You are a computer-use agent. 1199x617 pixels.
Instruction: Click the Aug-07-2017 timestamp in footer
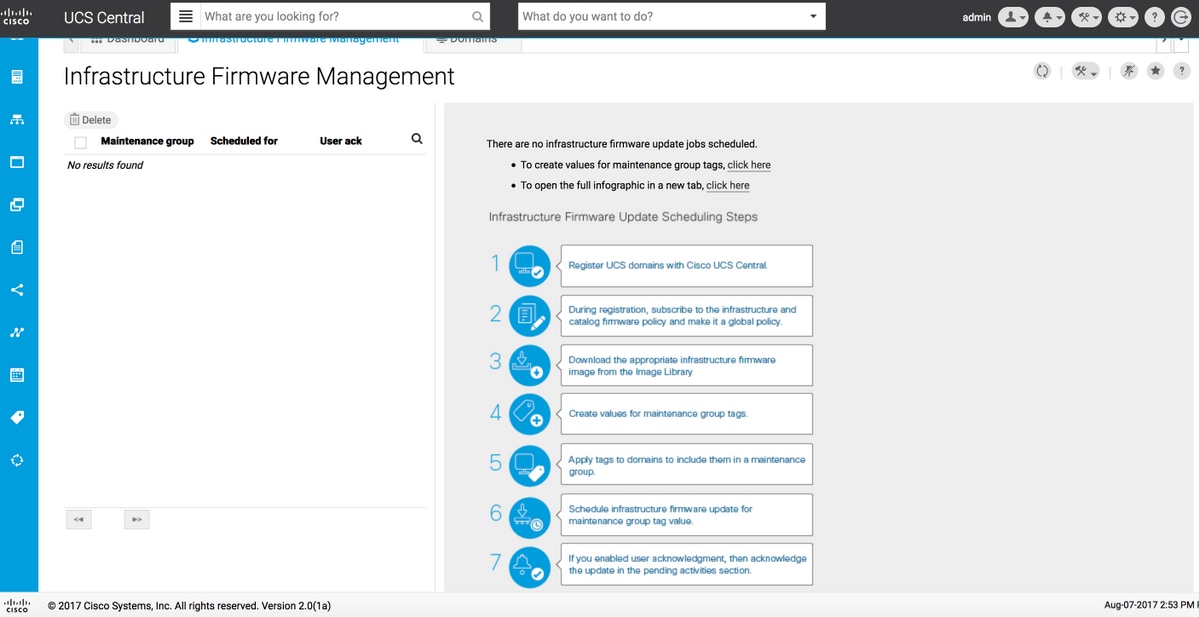coord(1151,606)
